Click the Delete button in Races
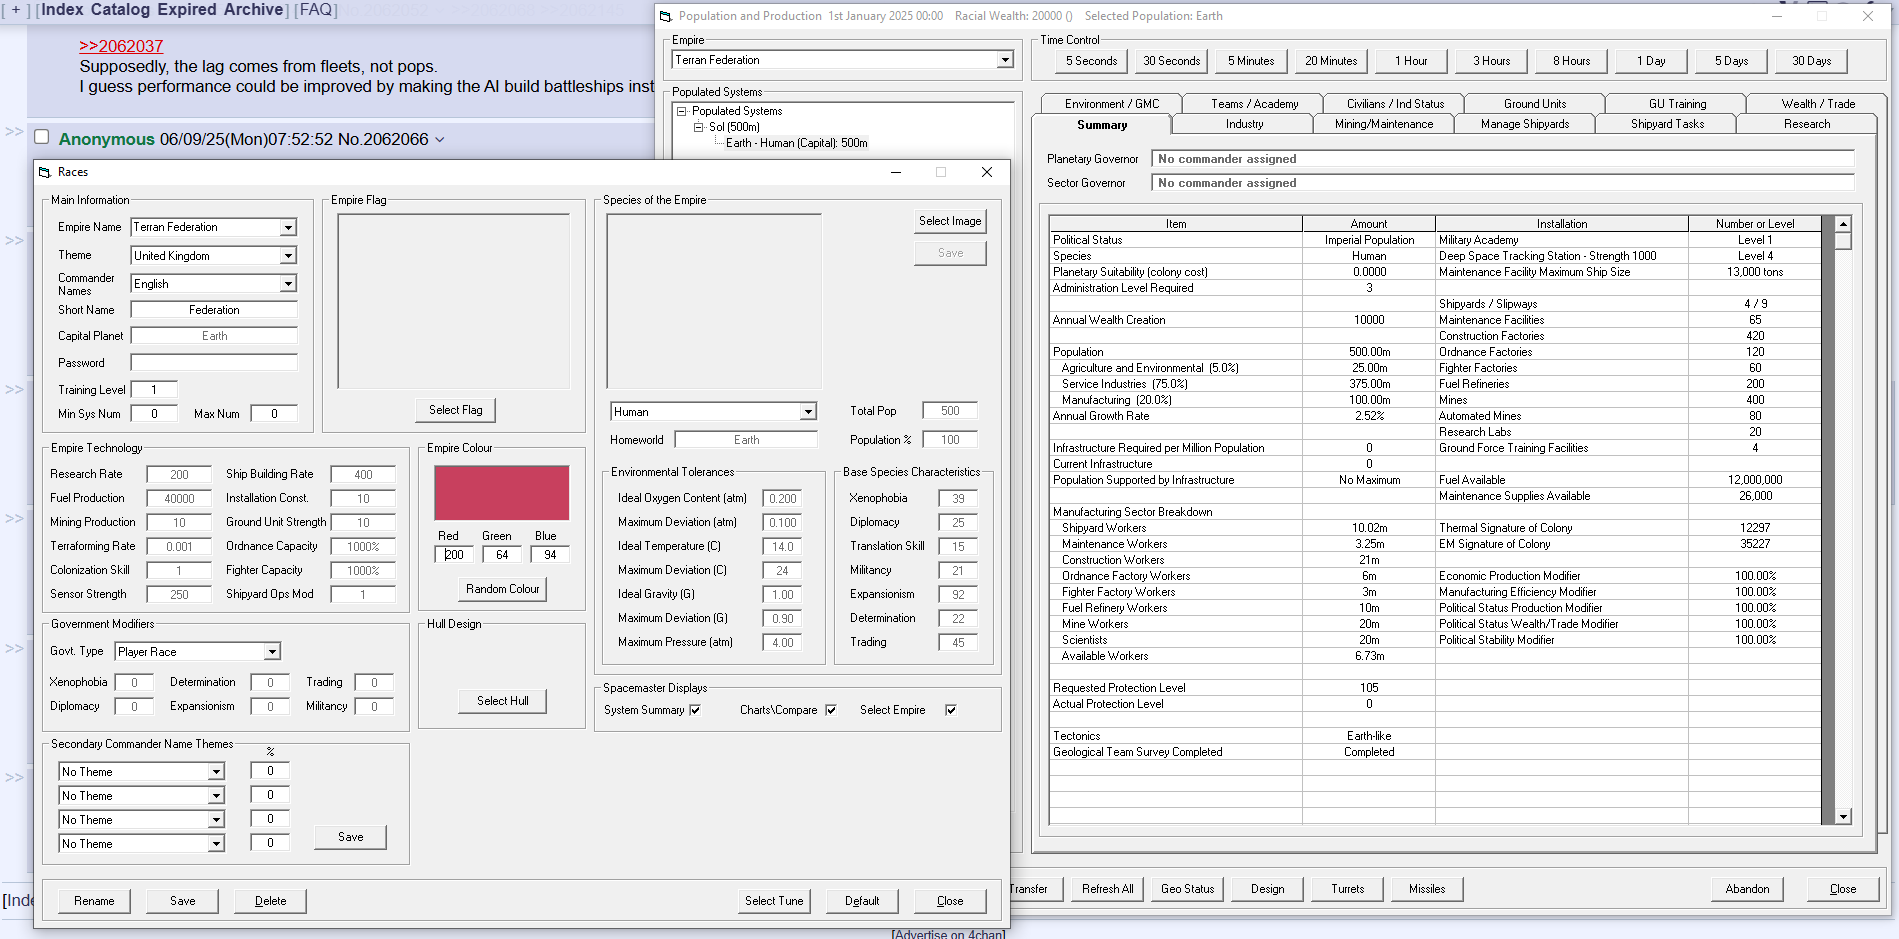The height and width of the screenshot is (939, 1899). (270, 901)
